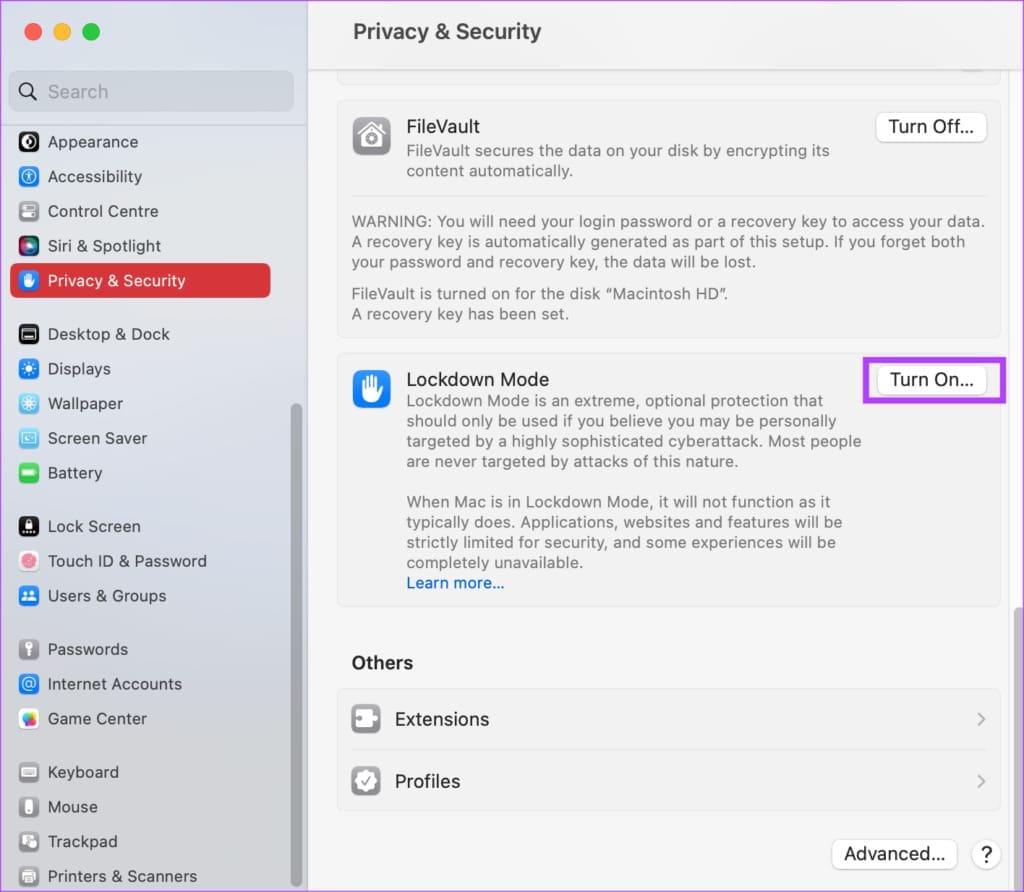Select the Accessibility icon in sidebar
Viewport: 1024px width, 892px height.
tap(29, 177)
